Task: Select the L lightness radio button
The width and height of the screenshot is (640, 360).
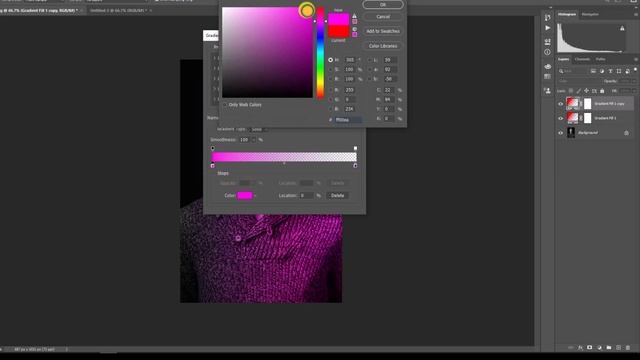Action: tap(370, 60)
